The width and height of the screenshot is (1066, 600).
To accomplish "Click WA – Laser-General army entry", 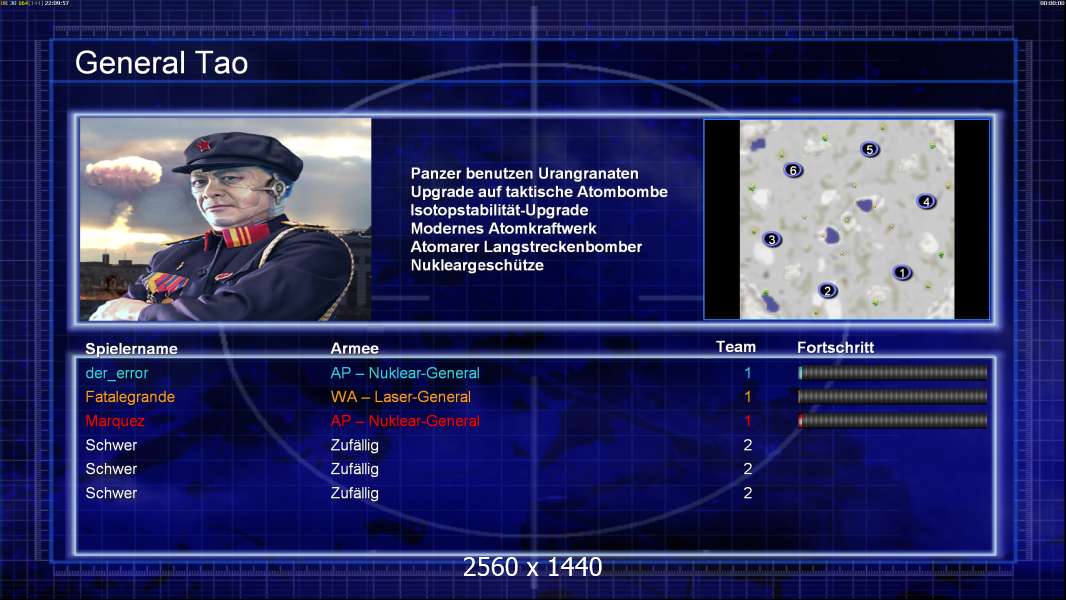I will (400, 397).
